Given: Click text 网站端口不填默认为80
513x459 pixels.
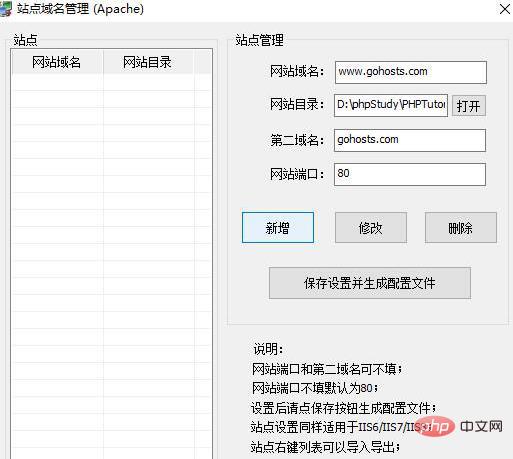Looking at the screenshot, I should (315, 388).
